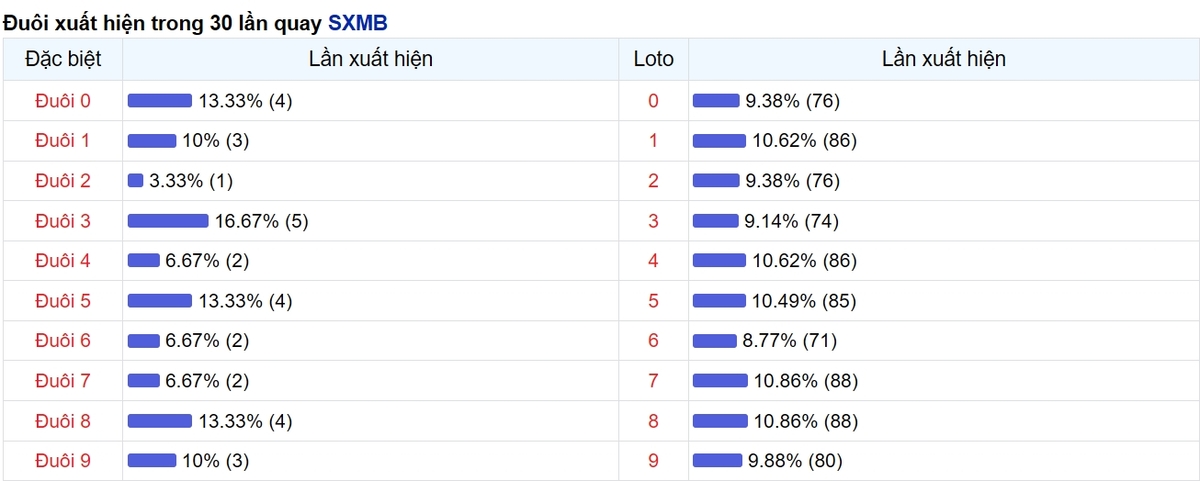The height and width of the screenshot is (481, 1200).
Task: Click the Đặc biệt column header
Action: click(x=62, y=59)
